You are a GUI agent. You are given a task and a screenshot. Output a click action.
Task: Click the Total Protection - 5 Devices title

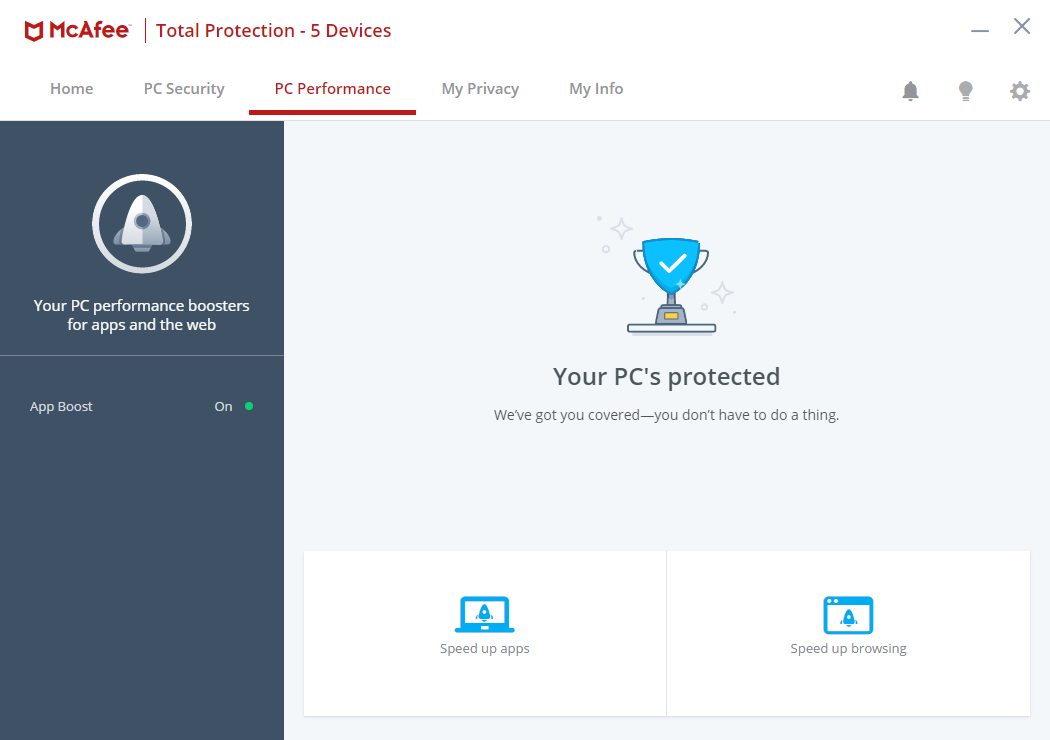coord(273,31)
